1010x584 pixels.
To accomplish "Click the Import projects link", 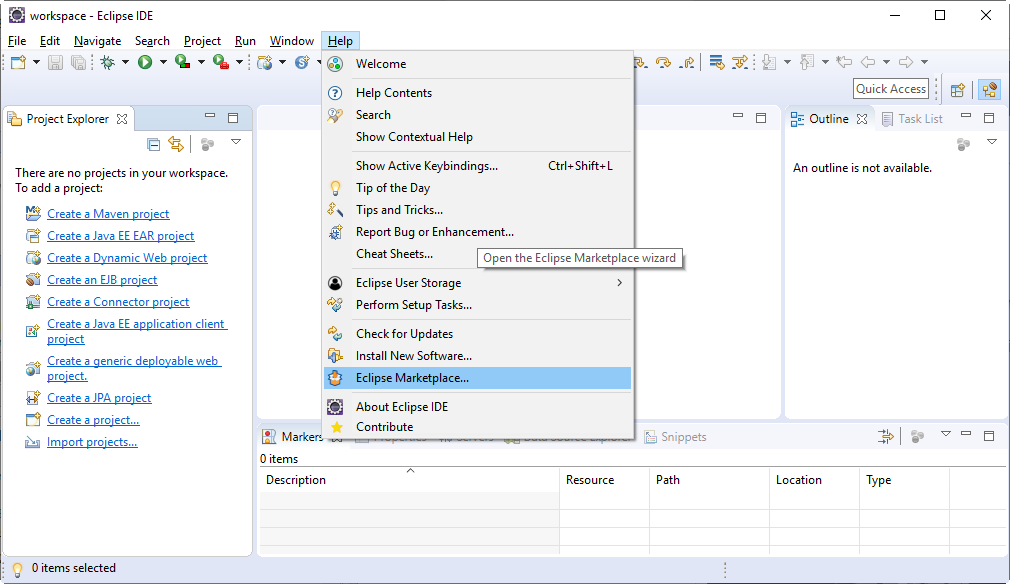I will (x=92, y=442).
